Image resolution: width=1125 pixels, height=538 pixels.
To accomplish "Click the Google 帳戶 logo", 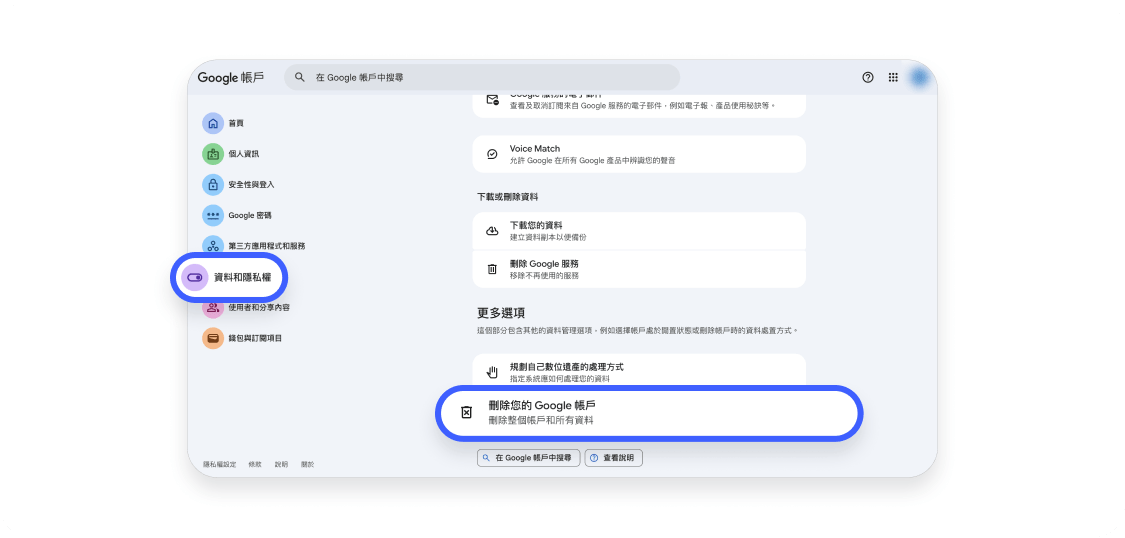I will click(230, 77).
